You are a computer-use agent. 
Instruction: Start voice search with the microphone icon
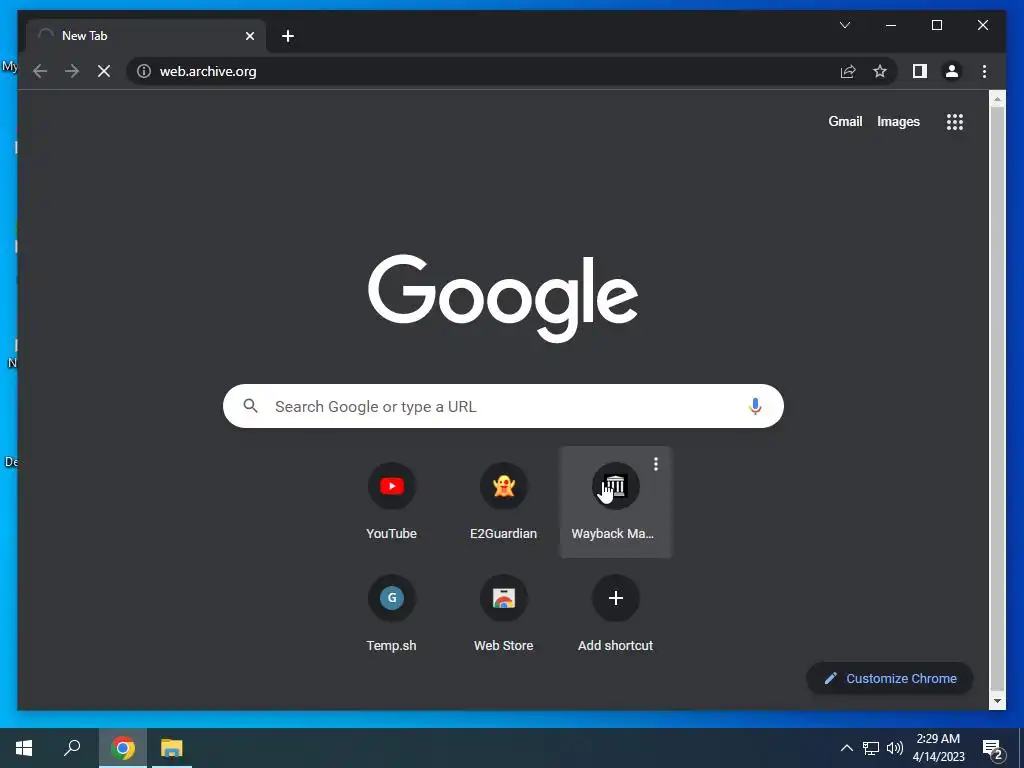755,406
